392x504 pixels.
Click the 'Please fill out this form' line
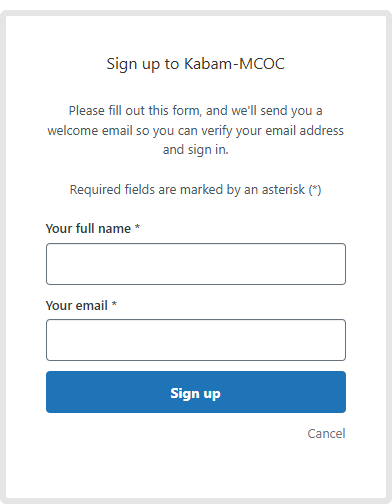click(196, 111)
